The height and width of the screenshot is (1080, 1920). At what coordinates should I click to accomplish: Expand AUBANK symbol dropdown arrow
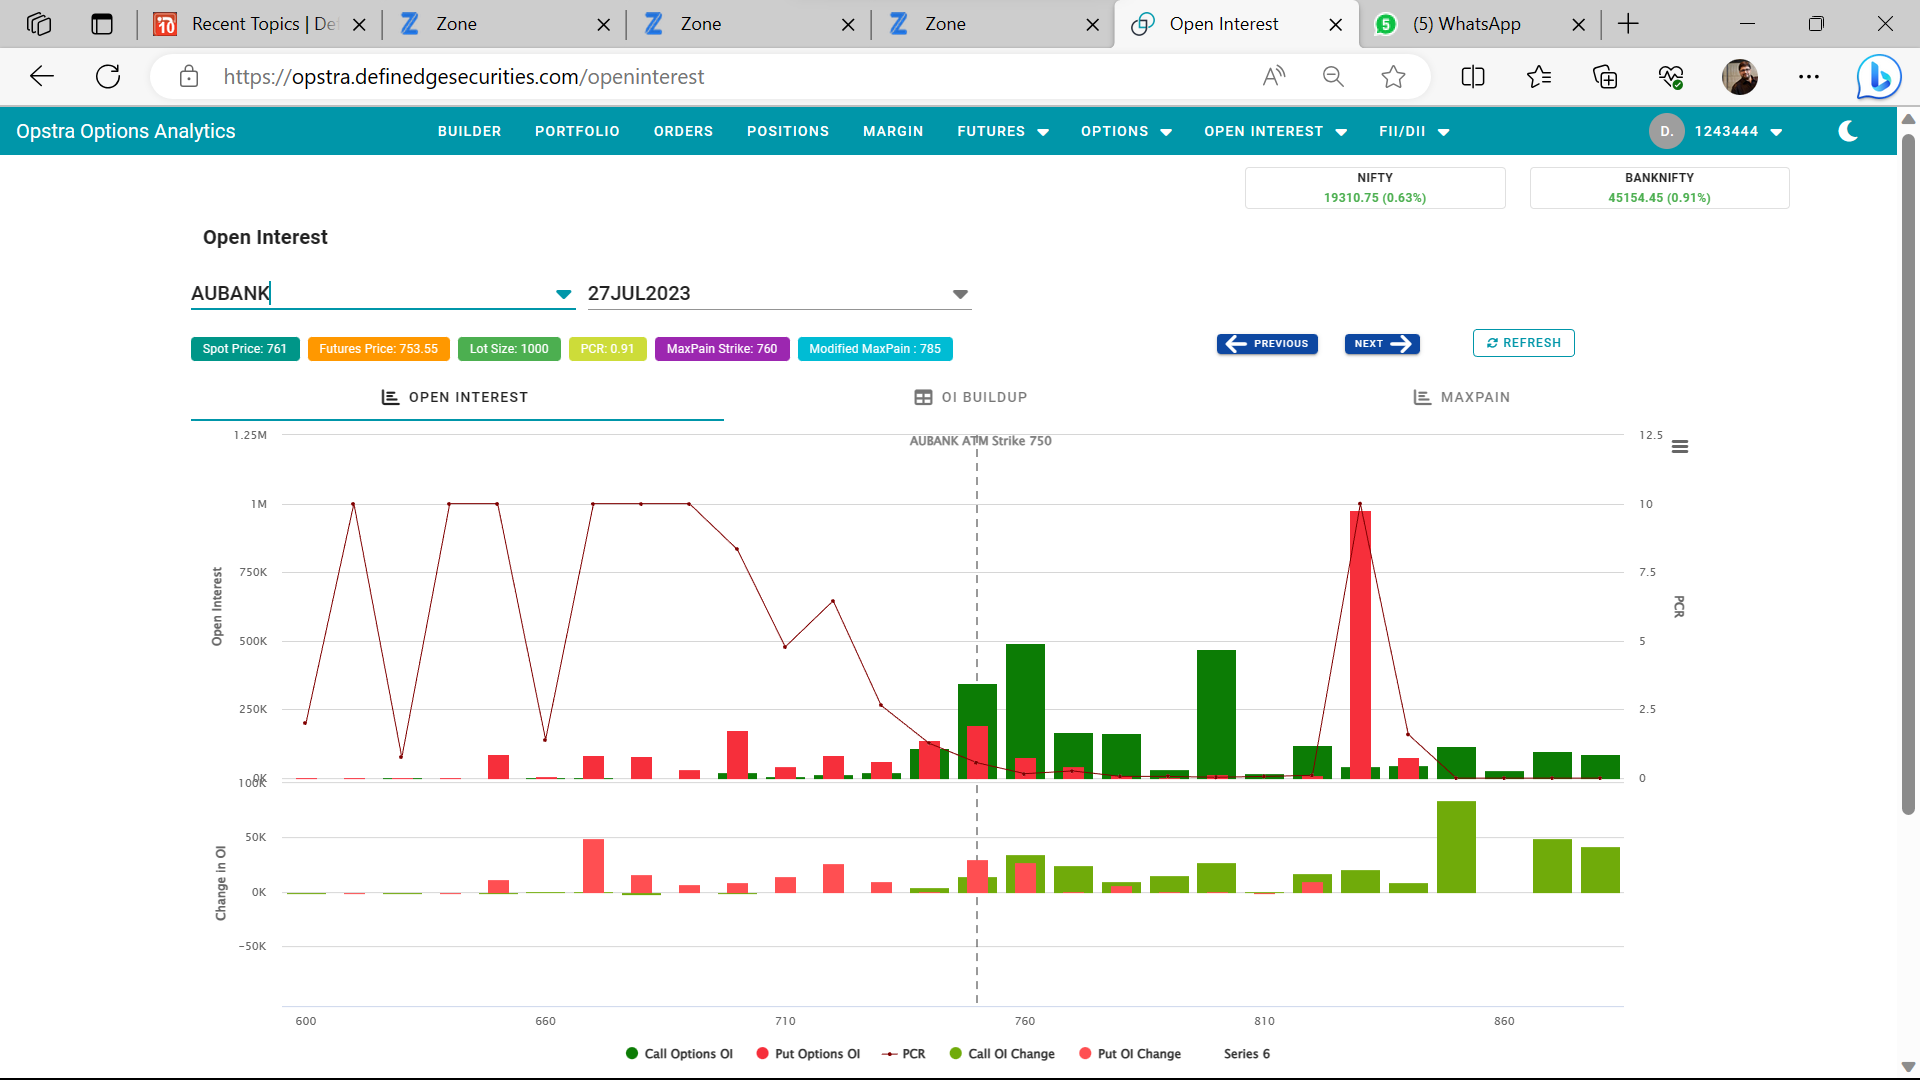(x=563, y=294)
